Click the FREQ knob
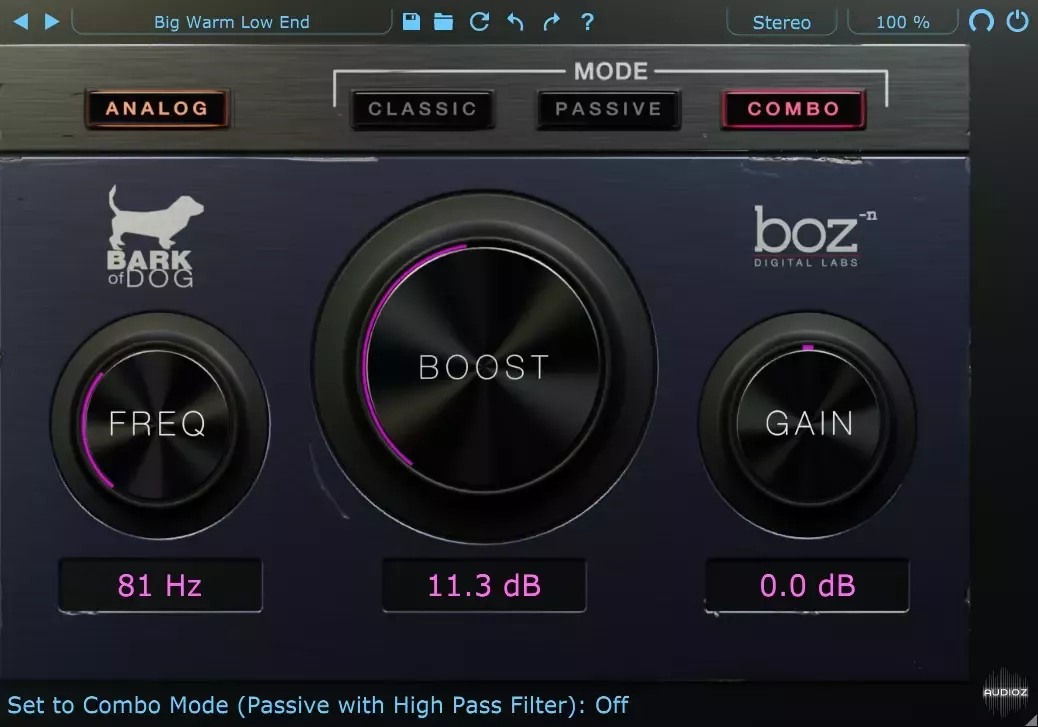 coord(160,424)
